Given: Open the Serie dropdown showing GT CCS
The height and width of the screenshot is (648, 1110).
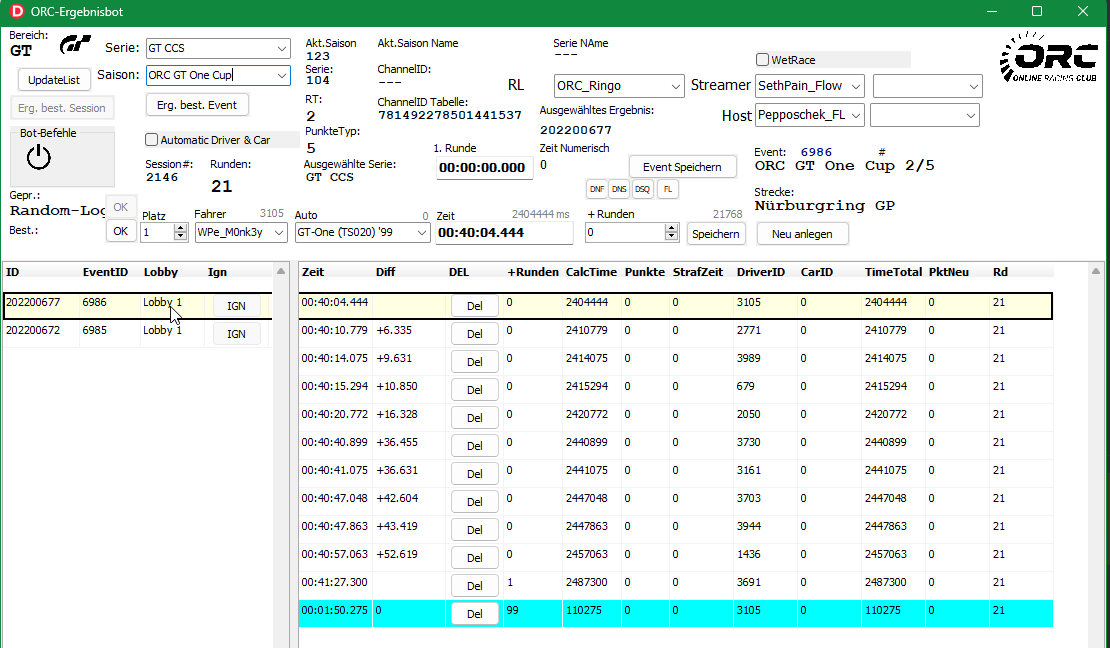Looking at the screenshot, I should click(281, 48).
